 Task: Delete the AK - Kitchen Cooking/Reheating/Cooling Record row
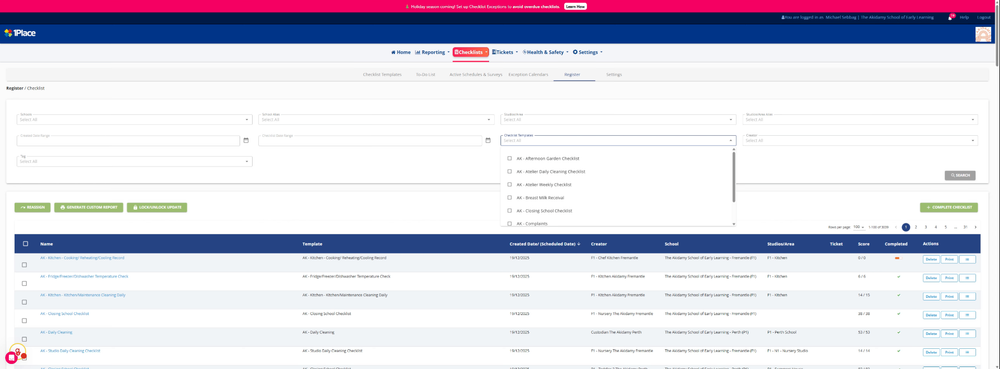(x=931, y=259)
